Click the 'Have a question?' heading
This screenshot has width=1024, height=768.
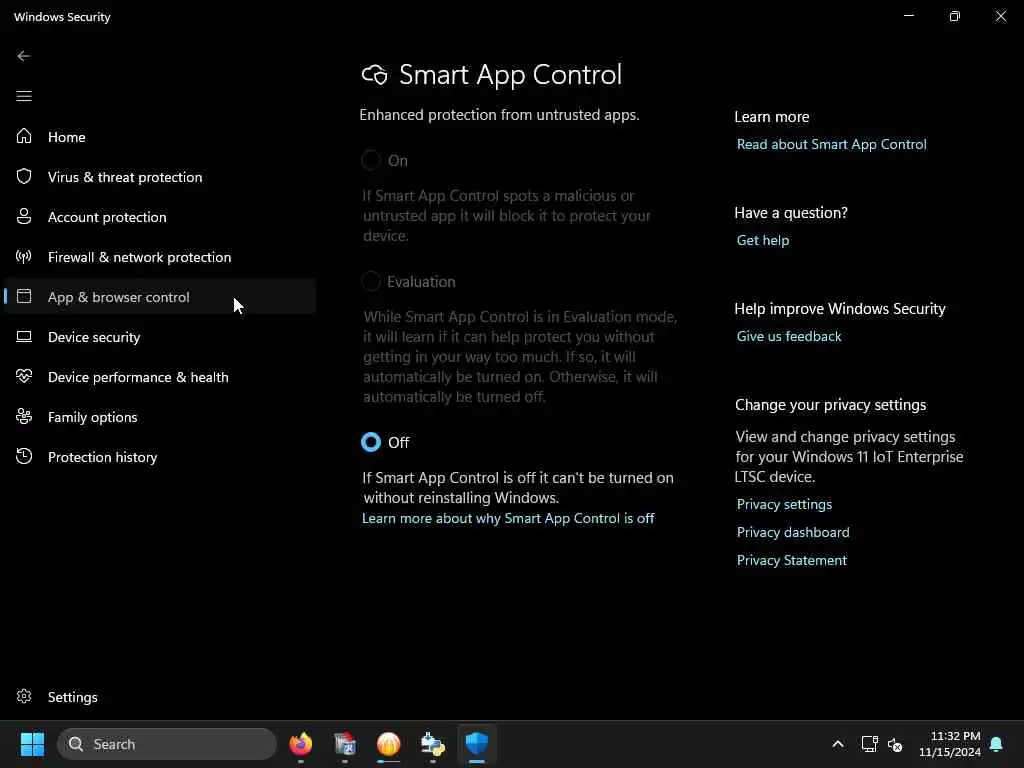coord(791,213)
